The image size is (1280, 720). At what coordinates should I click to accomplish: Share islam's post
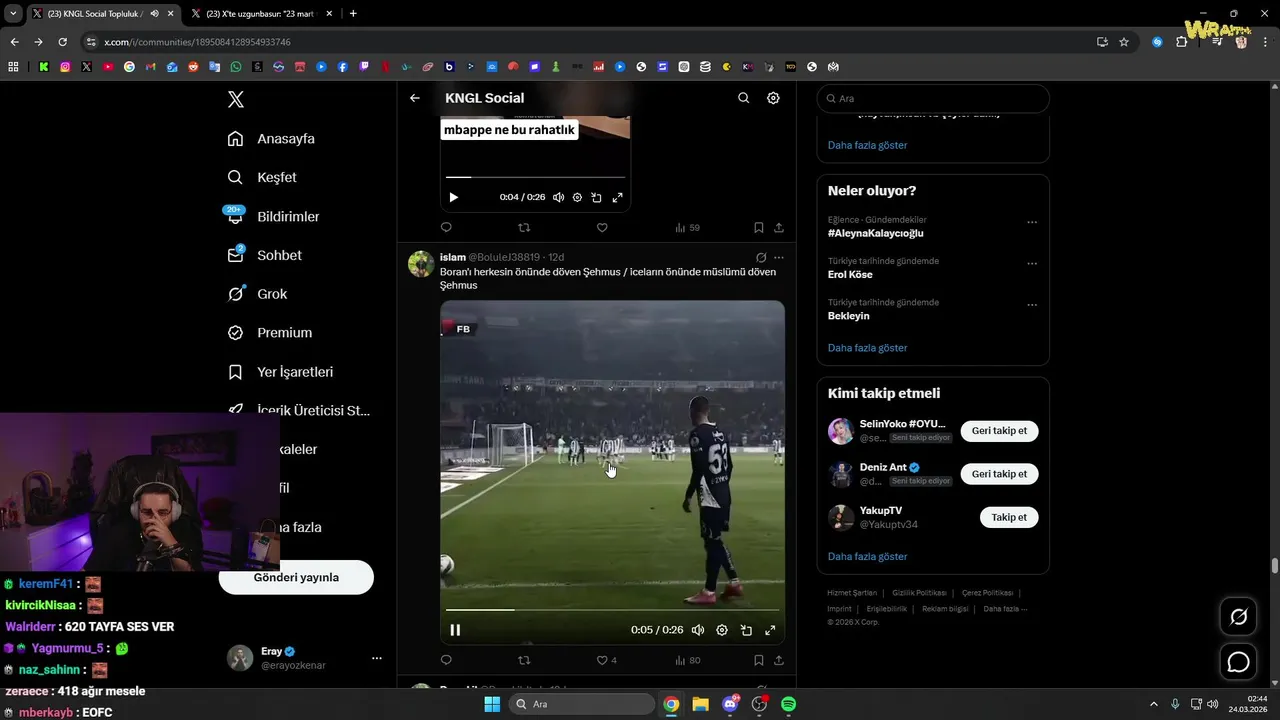coord(779,660)
